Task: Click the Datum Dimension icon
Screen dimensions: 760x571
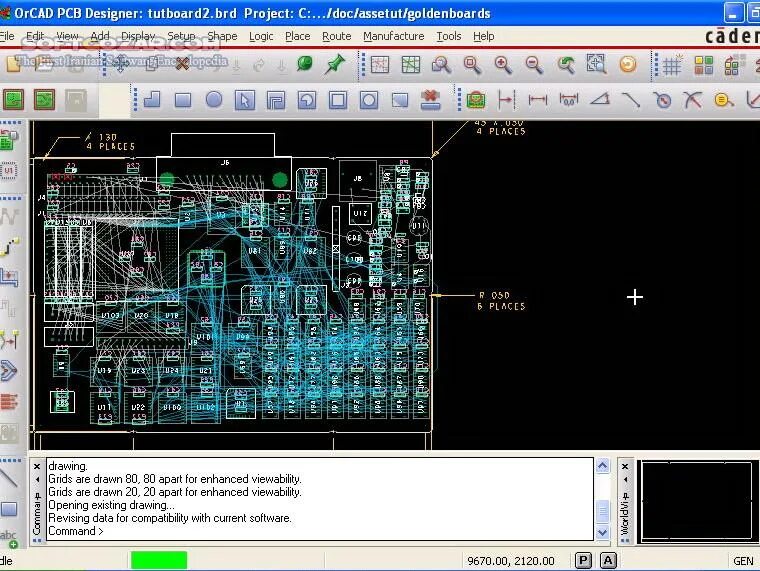Action: 506,100
